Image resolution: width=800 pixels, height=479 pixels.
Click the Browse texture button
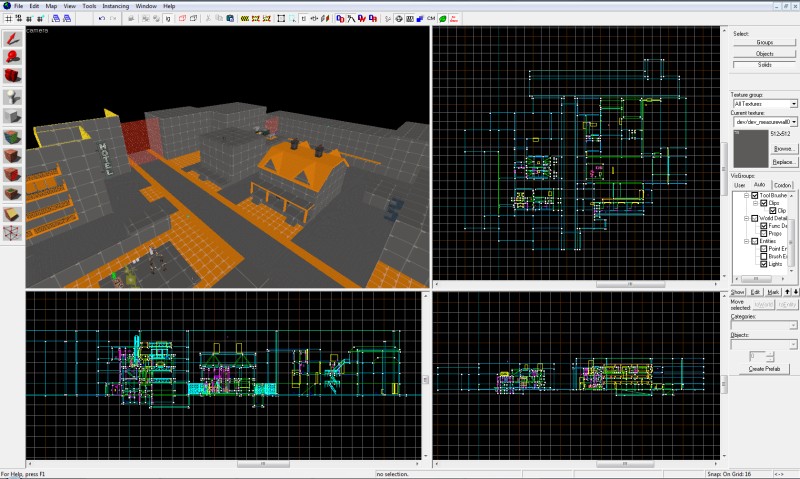[783, 148]
